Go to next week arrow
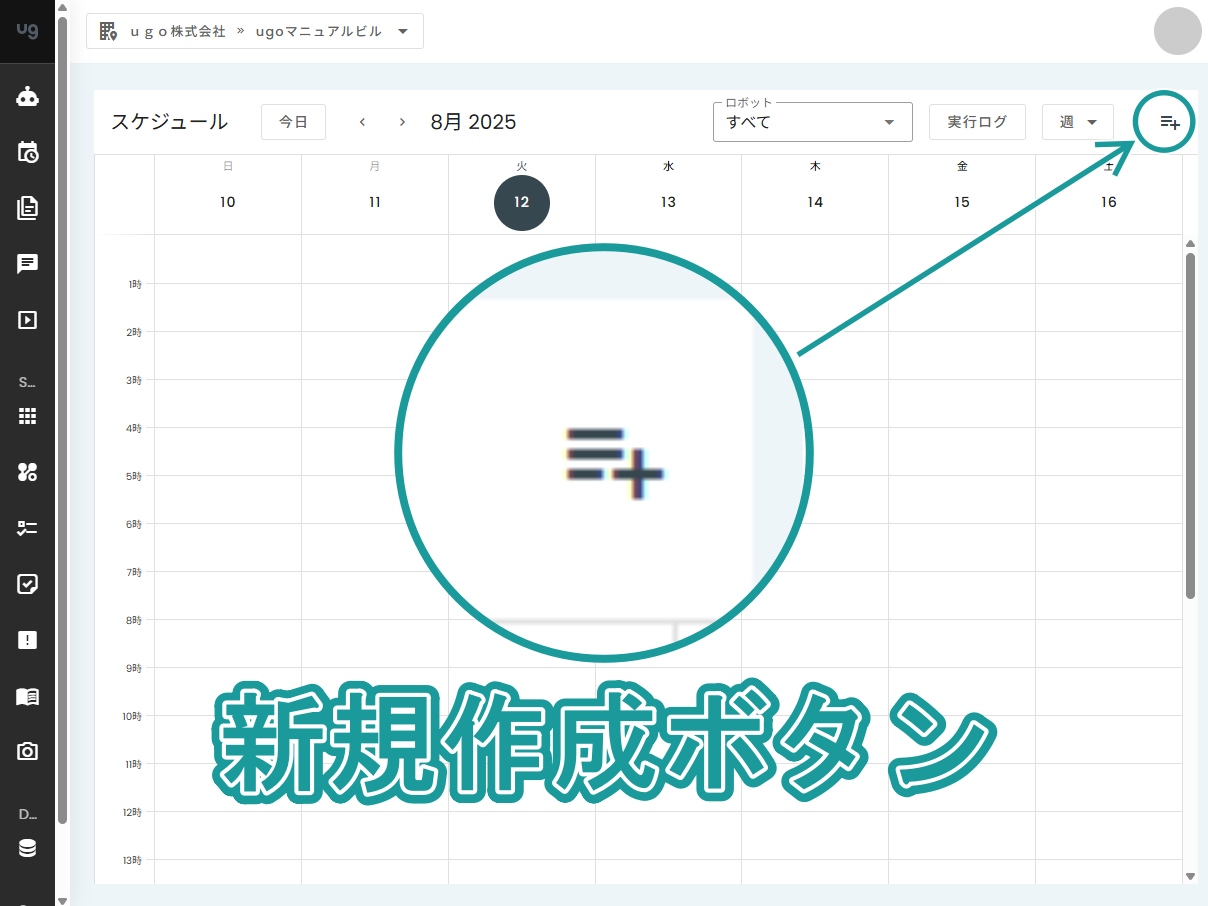 [402, 122]
